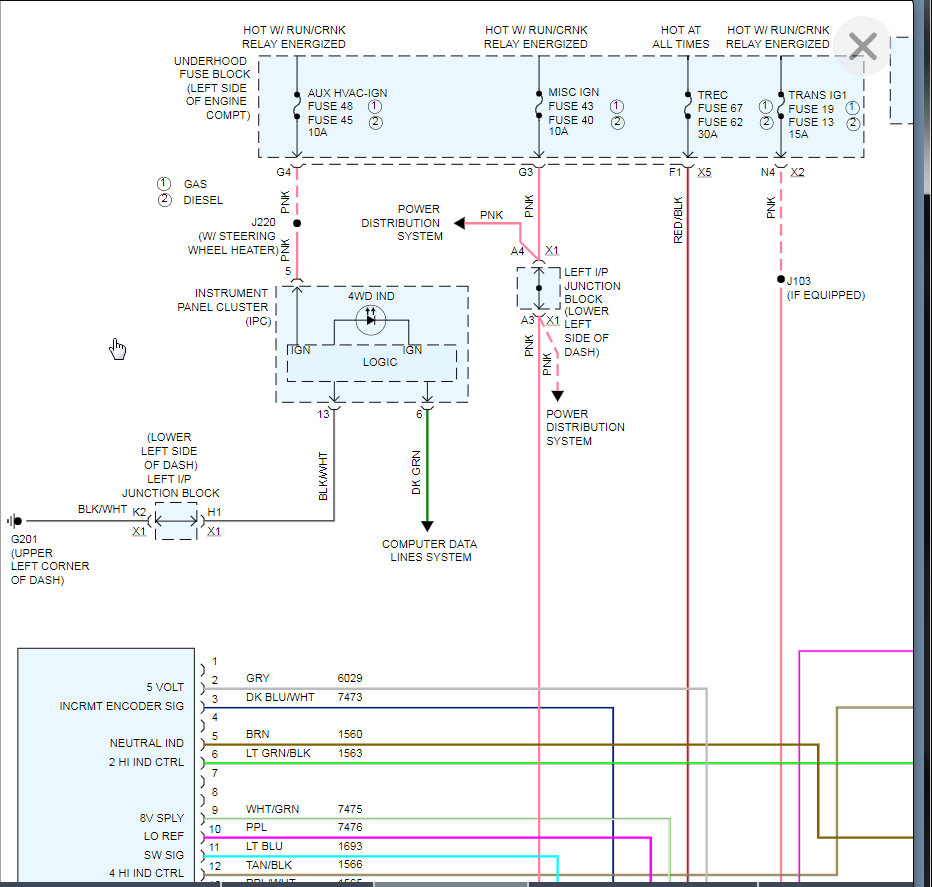Click the G201 (UPPER LEFT CORNER OF DASH) label
The width and height of the screenshot is (932, 887).
coord(49,559)
